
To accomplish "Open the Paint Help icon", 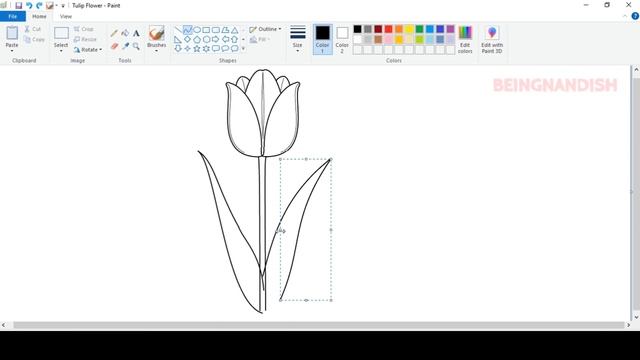I will [x=635, y=16].
